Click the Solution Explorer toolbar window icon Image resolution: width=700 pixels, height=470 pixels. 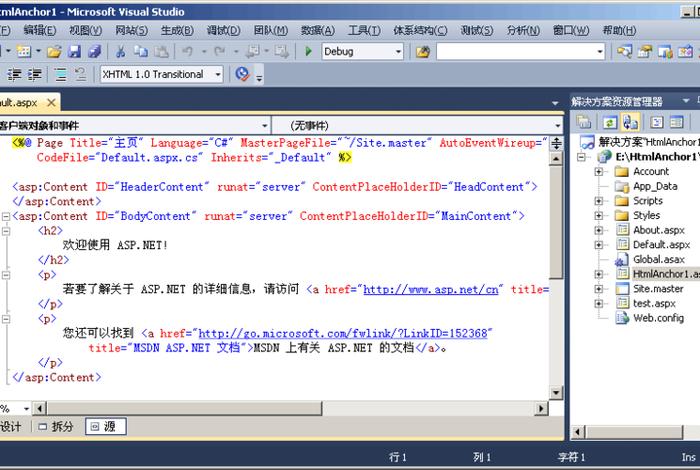(624, 52)
